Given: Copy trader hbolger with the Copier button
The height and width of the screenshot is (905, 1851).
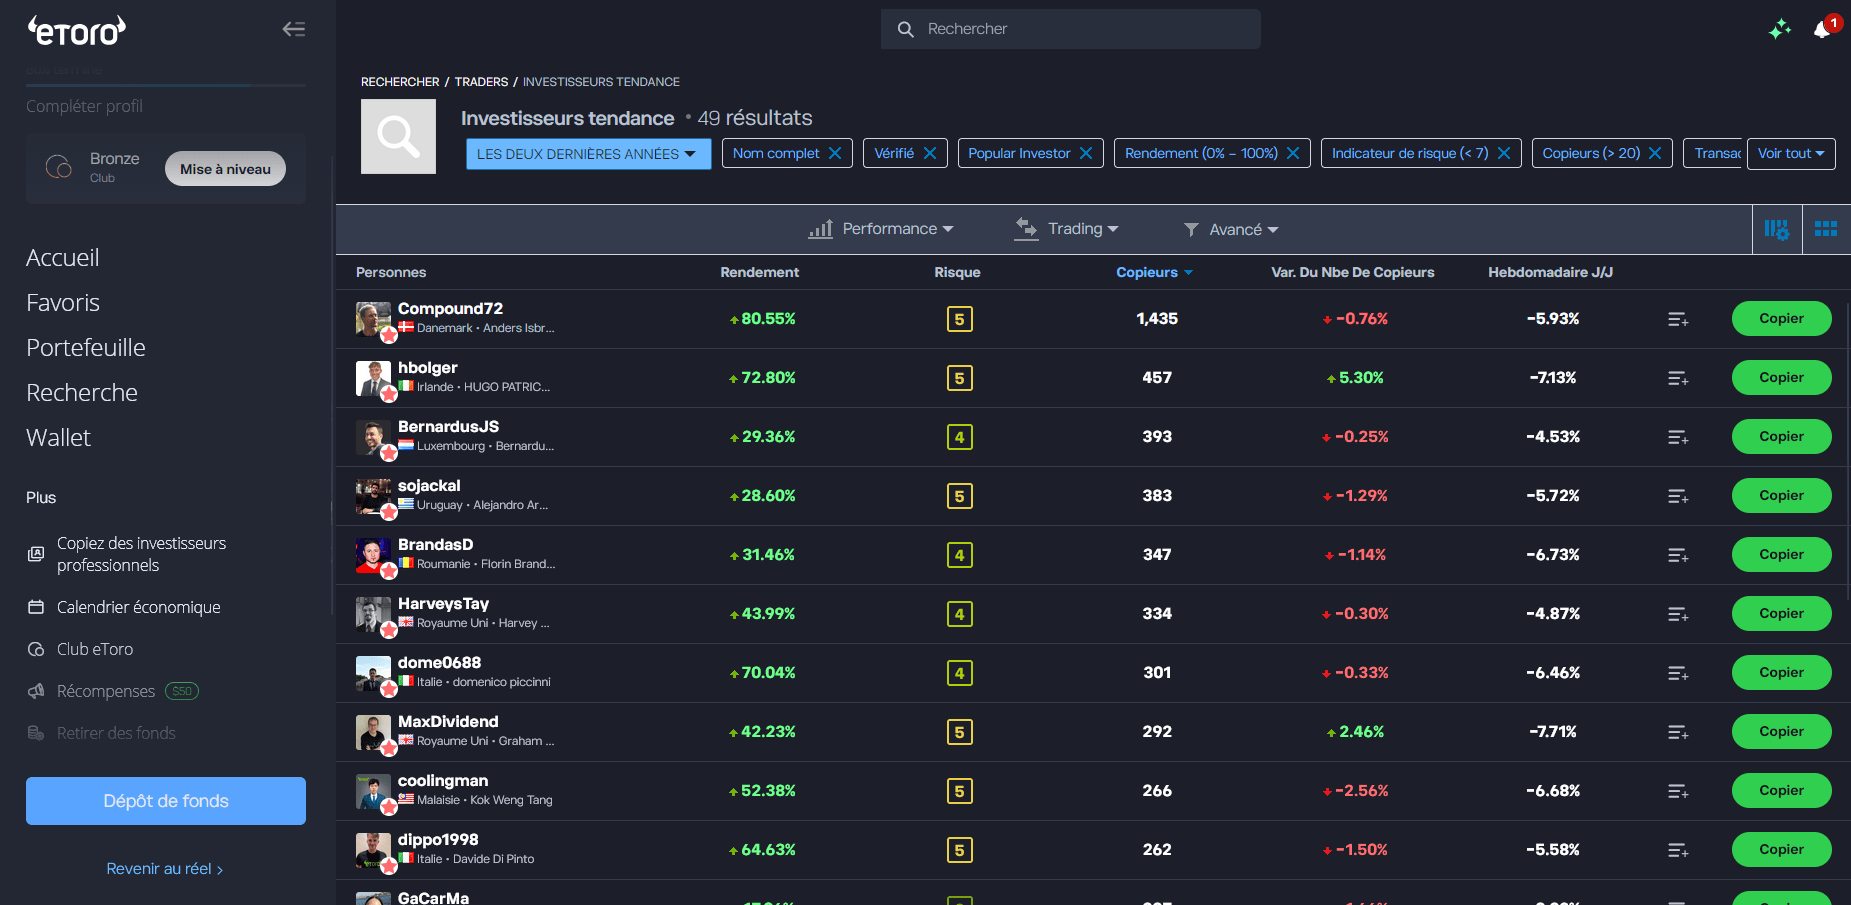Looking at the screenshot, I should click(1781, 377).
